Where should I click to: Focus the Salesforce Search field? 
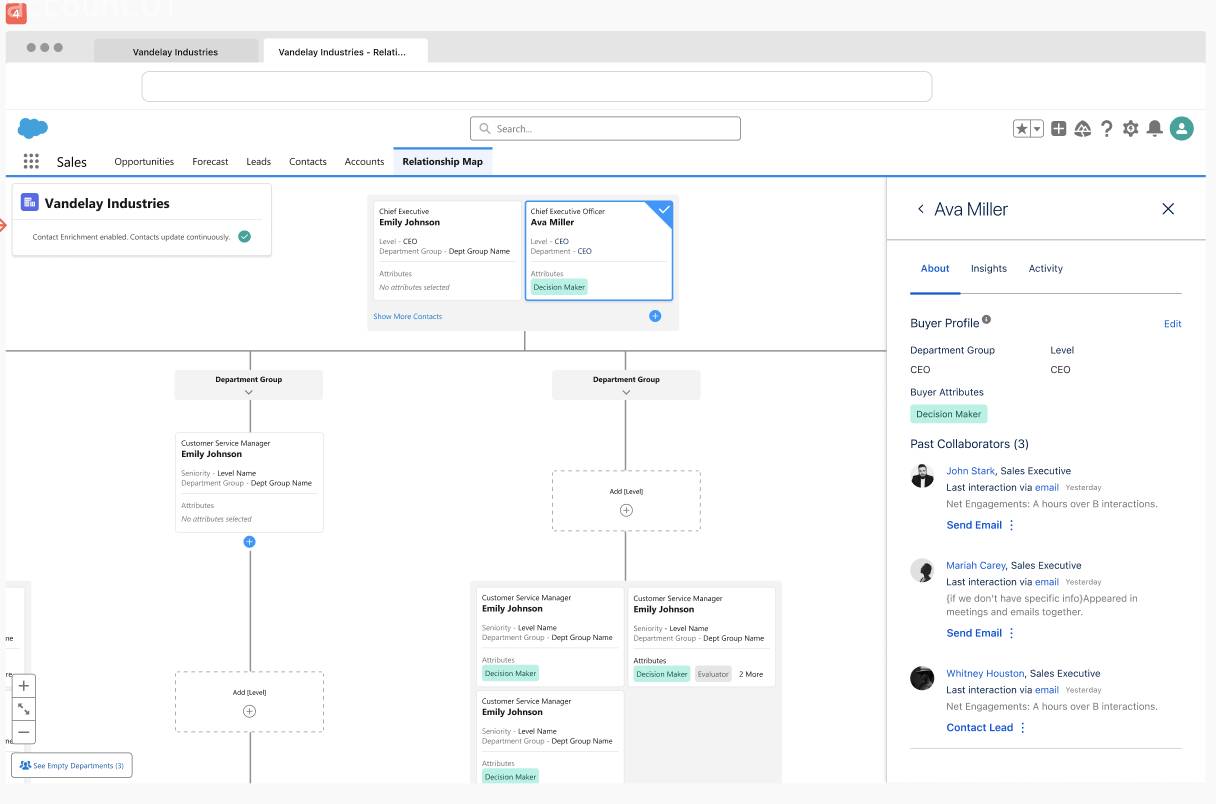[605, 128]
